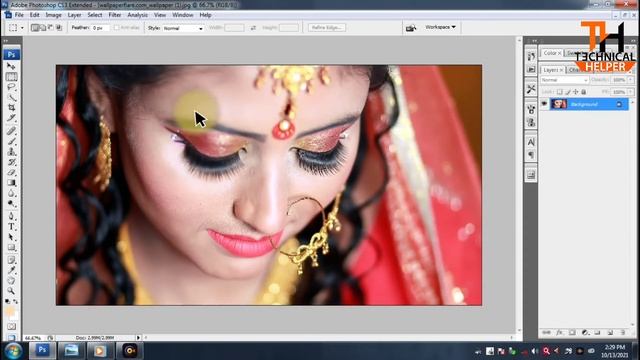
Task: Select the Blur tool
Action: tap(11, 193)
